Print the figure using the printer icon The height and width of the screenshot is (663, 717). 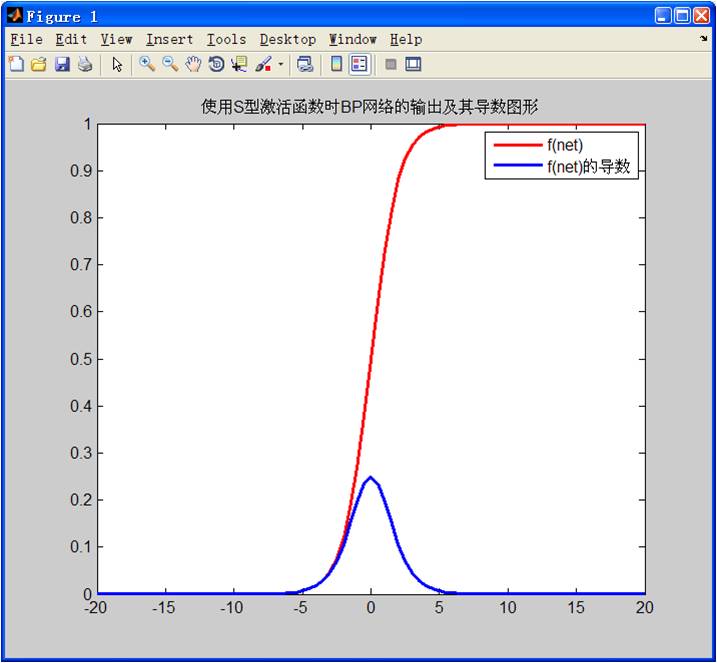(x=85, y=64)
